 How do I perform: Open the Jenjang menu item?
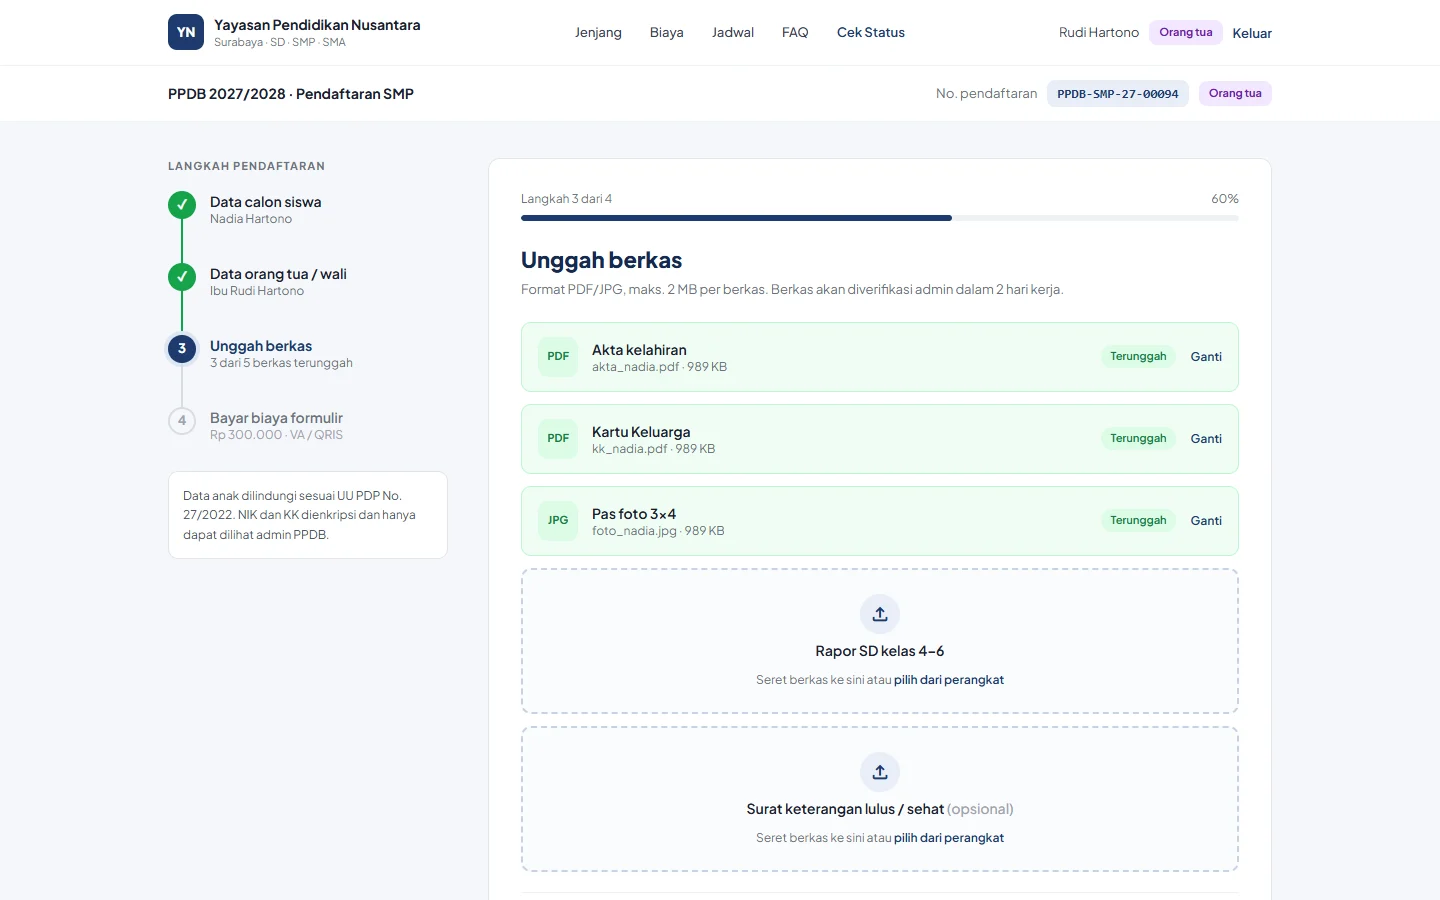click(x=598, y=33)
